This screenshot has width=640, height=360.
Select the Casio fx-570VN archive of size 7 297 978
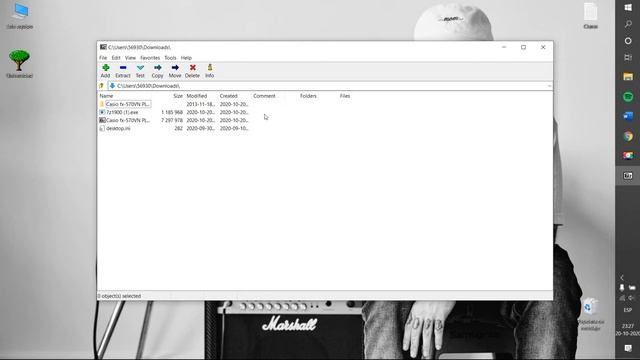point(128,120)
